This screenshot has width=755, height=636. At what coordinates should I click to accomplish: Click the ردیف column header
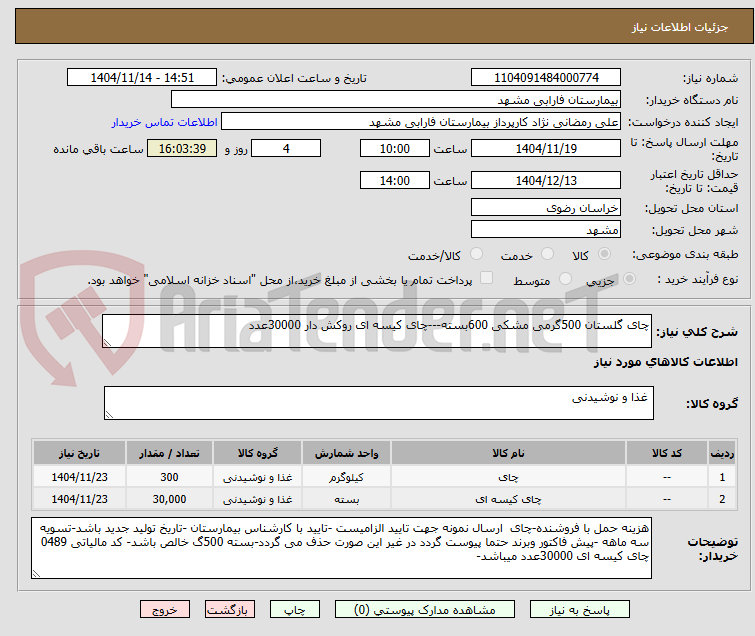[x=722, y=453]
